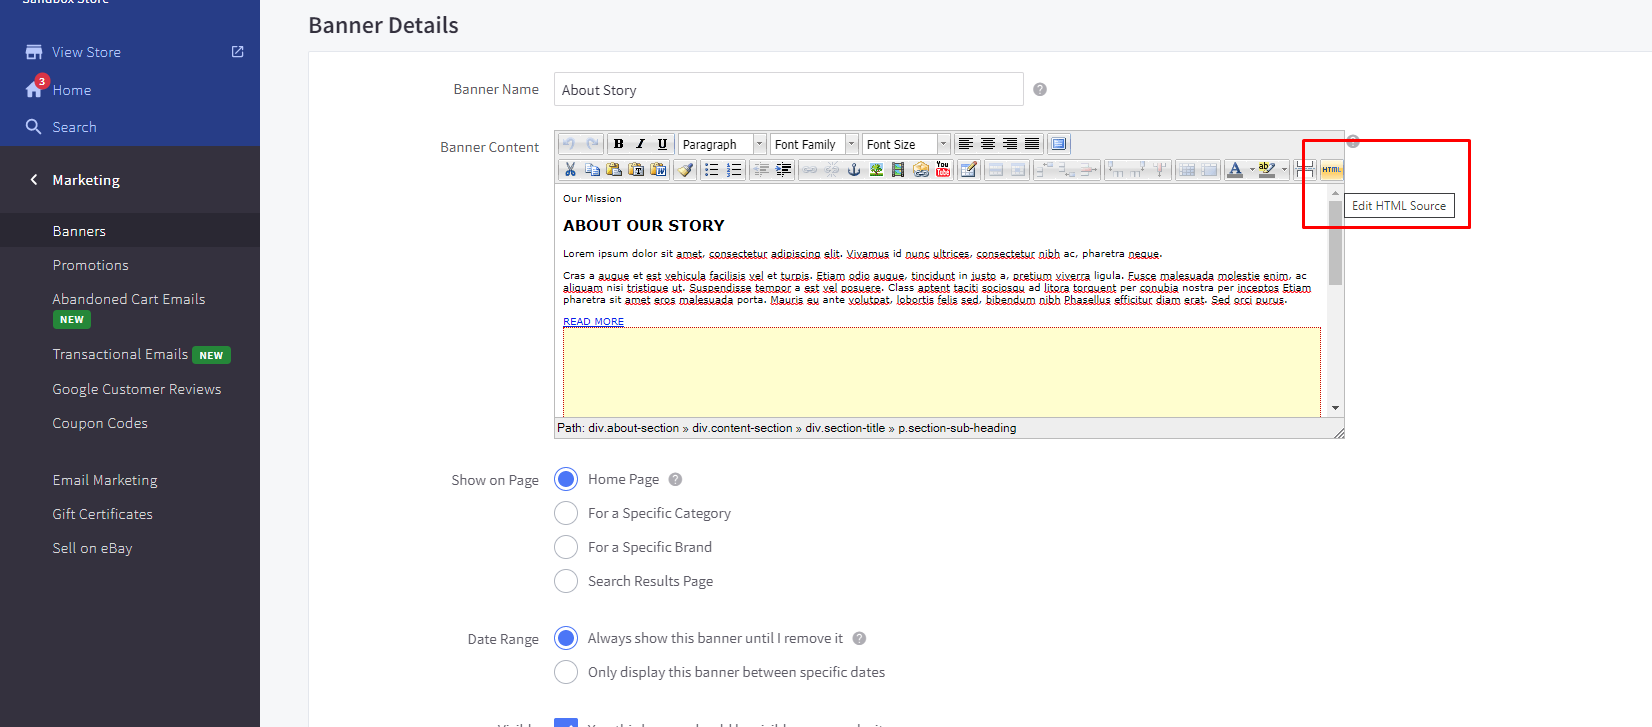The image size is (1652, 727).
Task: Open Search in sidebar
Action: point(74,127)
